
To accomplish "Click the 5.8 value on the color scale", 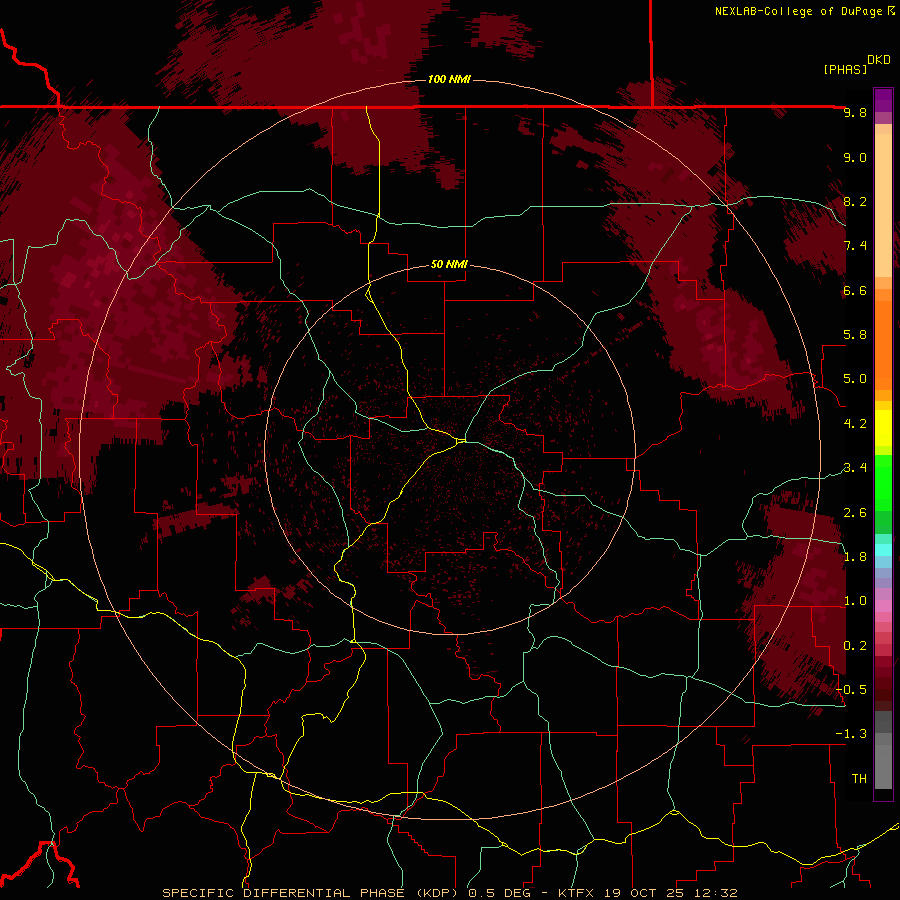I will (x=855, y=335).
